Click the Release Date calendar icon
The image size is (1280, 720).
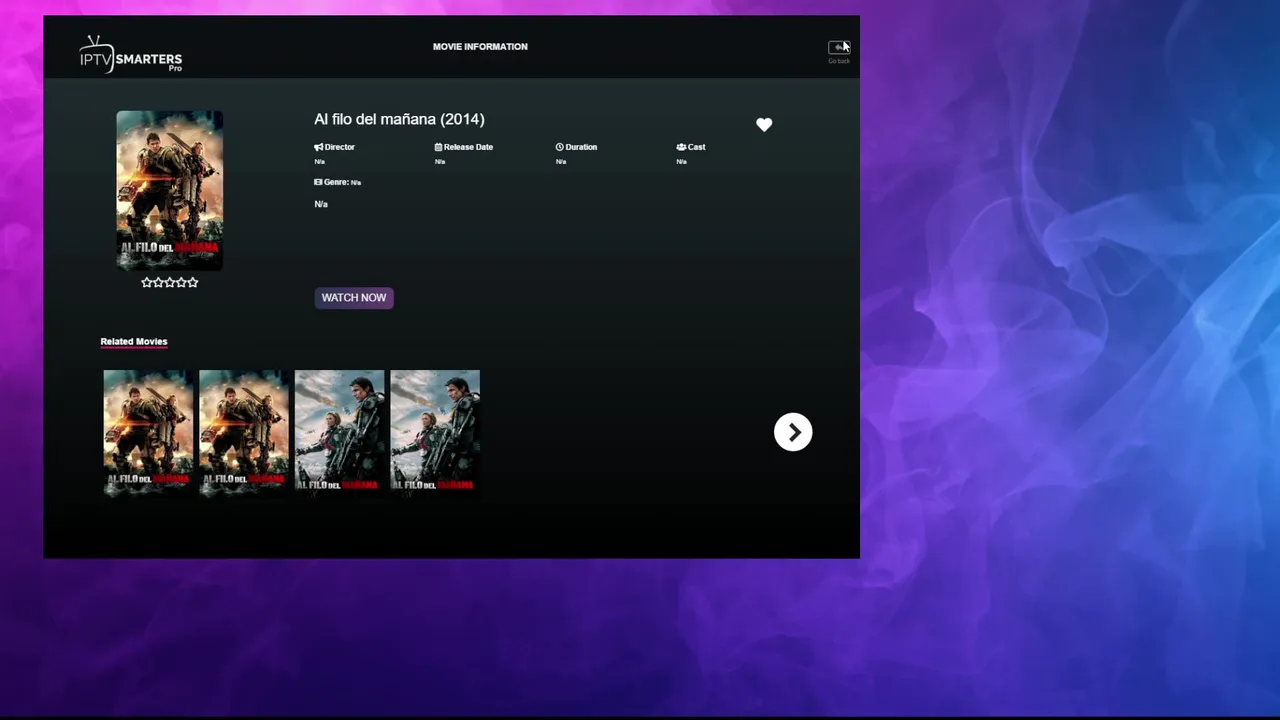(x=438, y=147)
